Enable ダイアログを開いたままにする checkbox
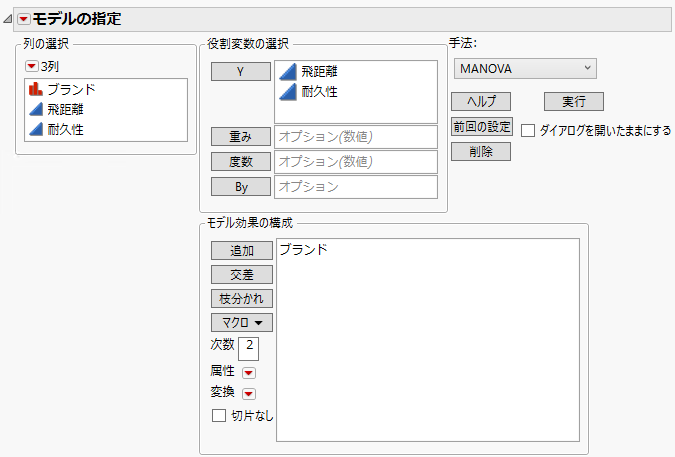The height and width of the screenshot is (457, 675). (x=528, y=130)
